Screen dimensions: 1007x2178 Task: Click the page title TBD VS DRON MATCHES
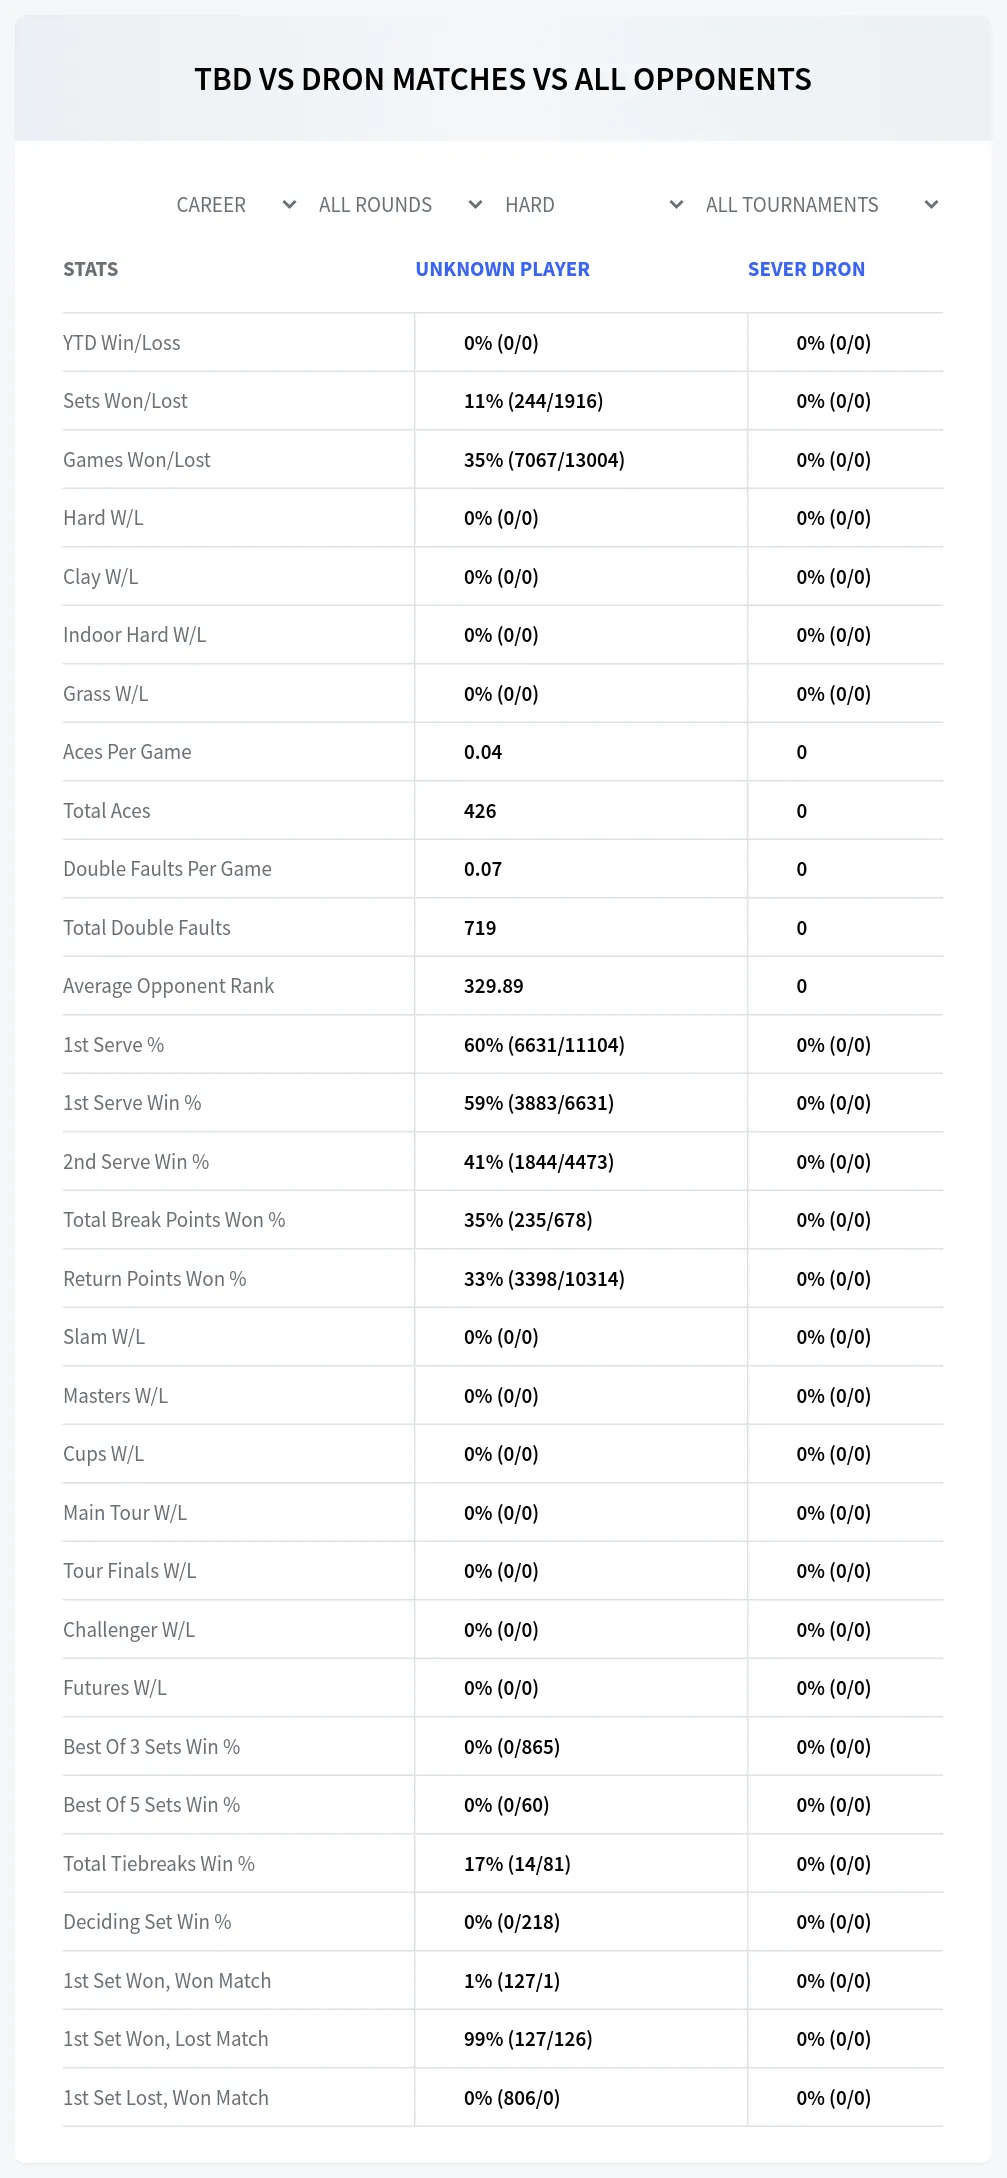click(x=502, y=79)
